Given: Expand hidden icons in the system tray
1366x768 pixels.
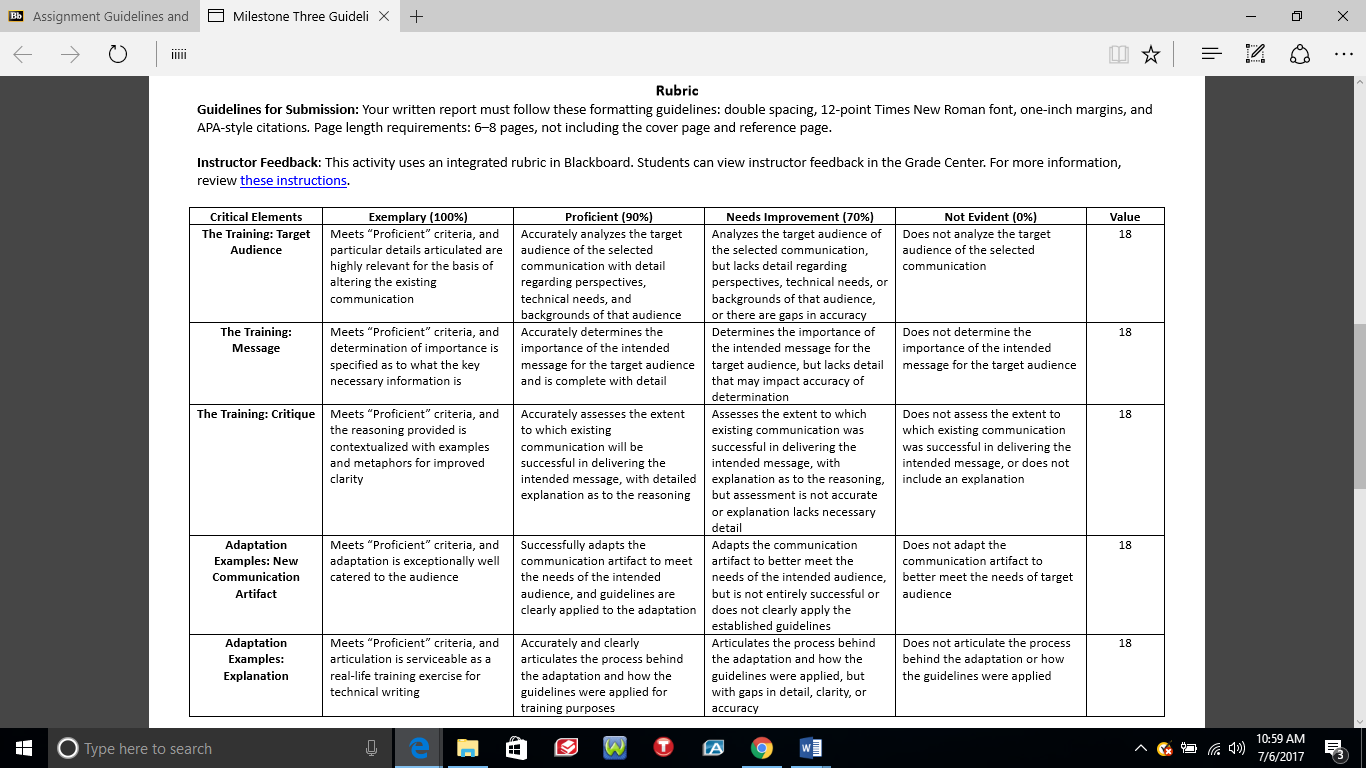Looking at the screenshot, I should tap(1140, 747).
